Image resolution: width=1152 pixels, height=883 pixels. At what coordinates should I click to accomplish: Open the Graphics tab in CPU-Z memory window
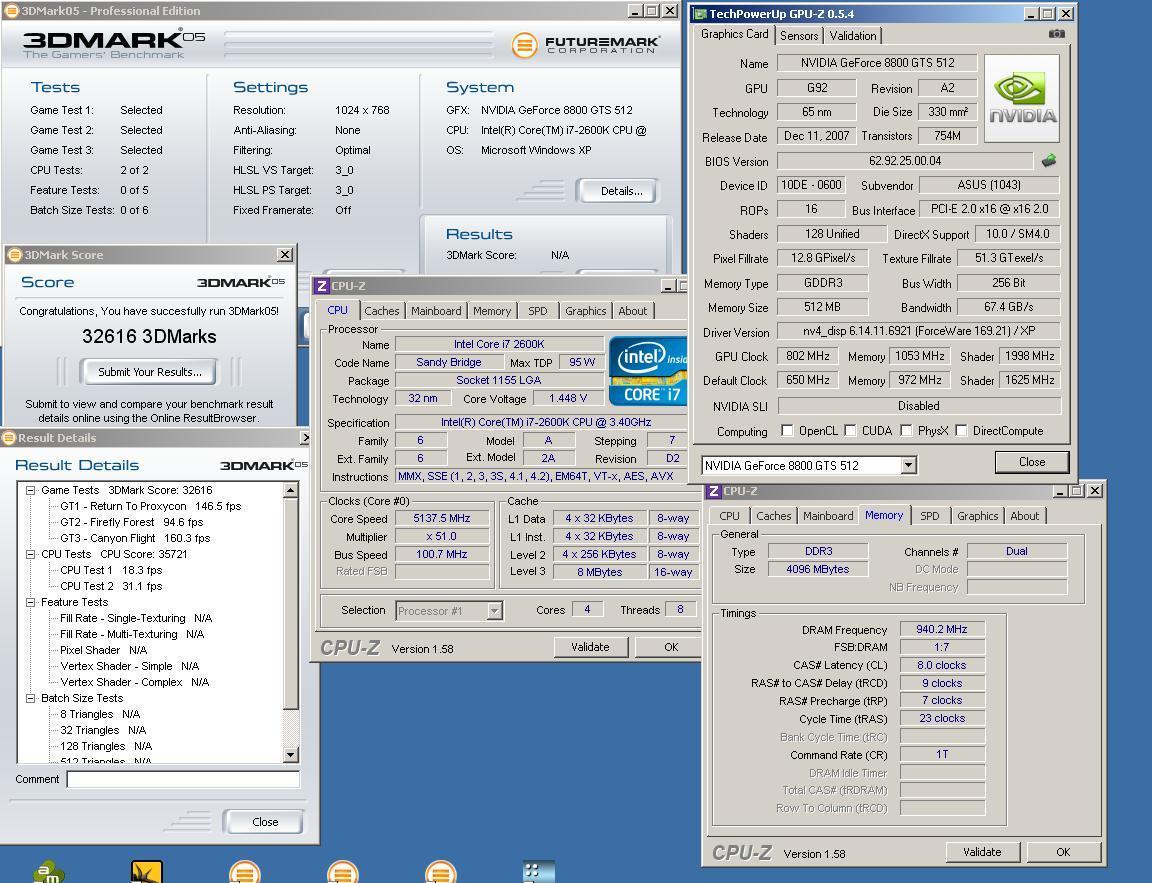[977, 516]
